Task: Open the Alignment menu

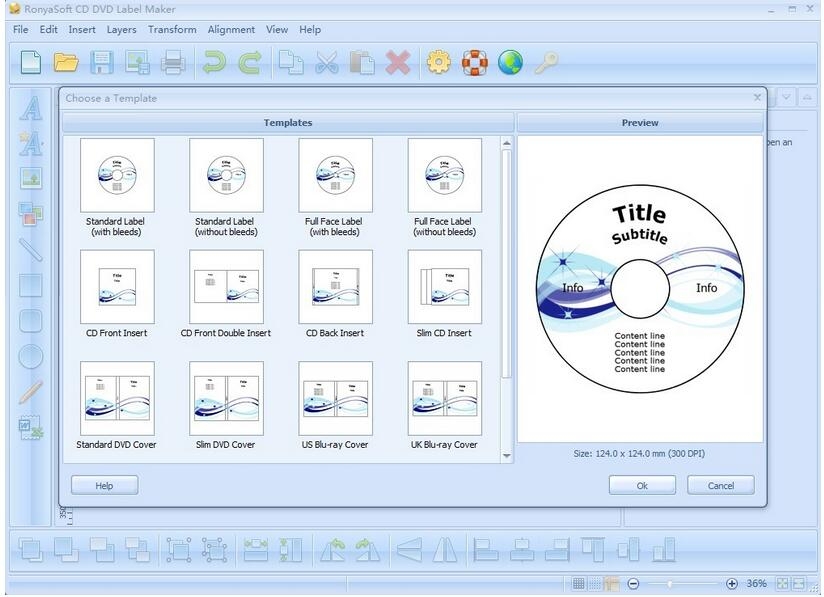Action: [x=231, y=30]
